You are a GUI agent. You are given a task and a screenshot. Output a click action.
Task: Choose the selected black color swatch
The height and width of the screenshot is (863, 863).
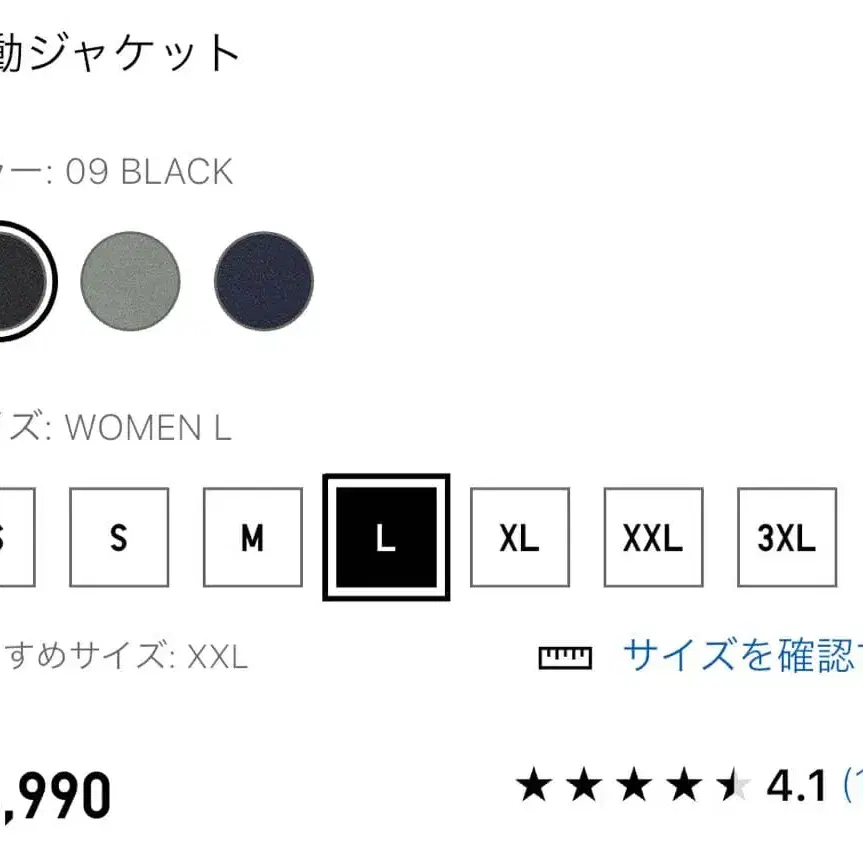click(x=15, y=280)
